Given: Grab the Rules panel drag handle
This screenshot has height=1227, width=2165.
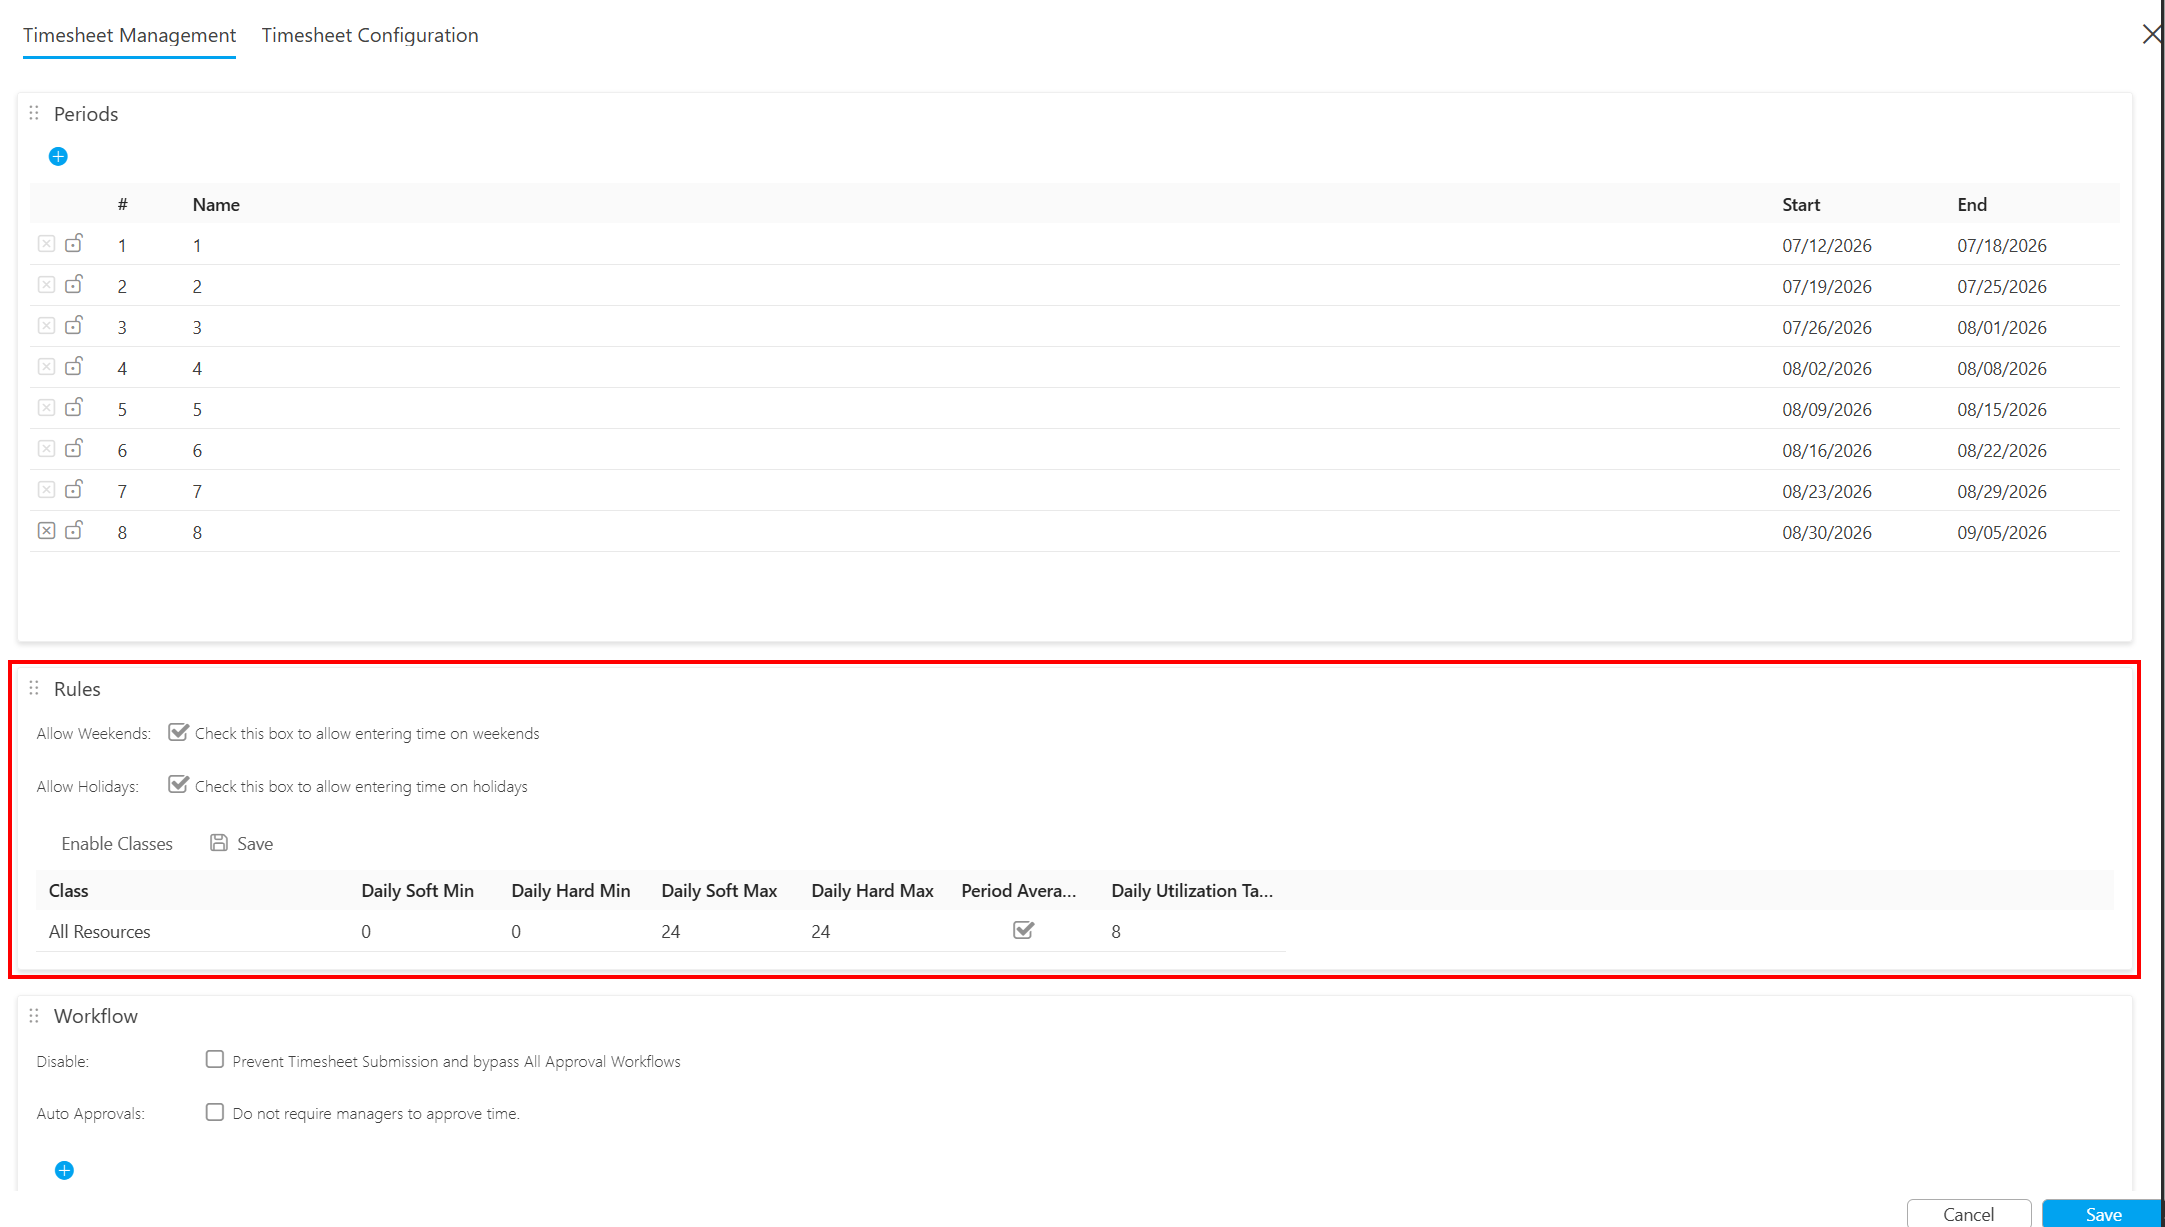Looking at the screenshot, I should 34,688.
